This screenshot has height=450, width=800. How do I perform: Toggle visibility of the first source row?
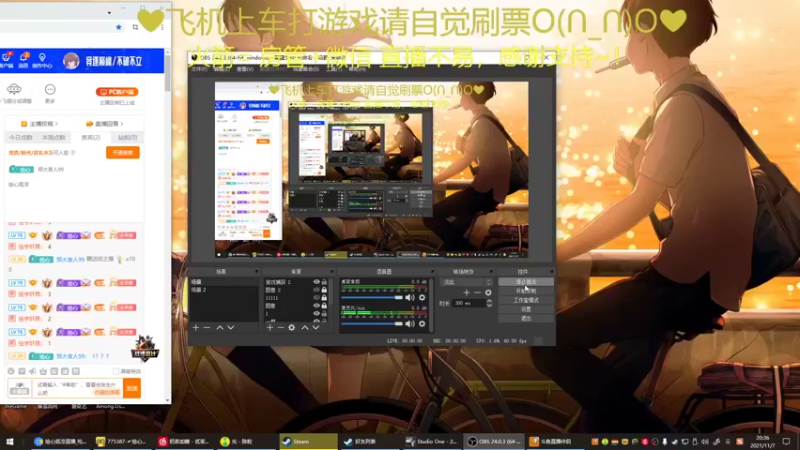click(316, 282)
